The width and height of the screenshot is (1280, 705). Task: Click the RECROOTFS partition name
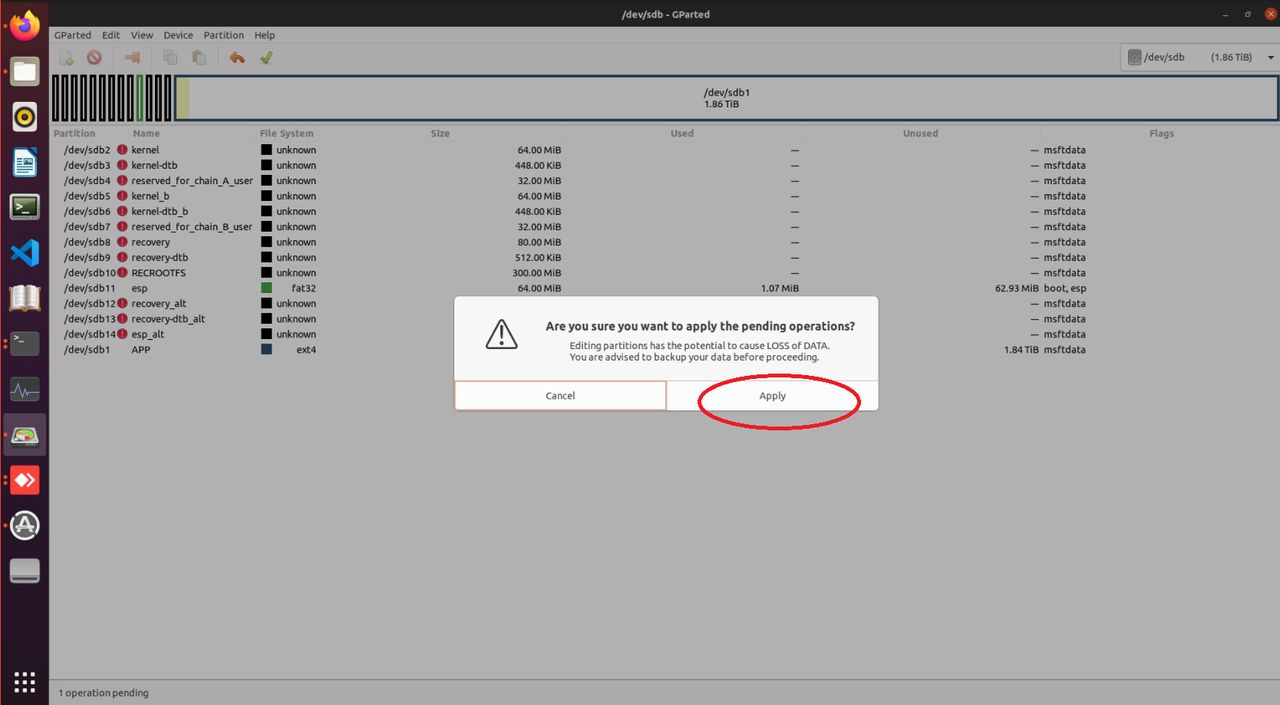click(x=158, y=273)
